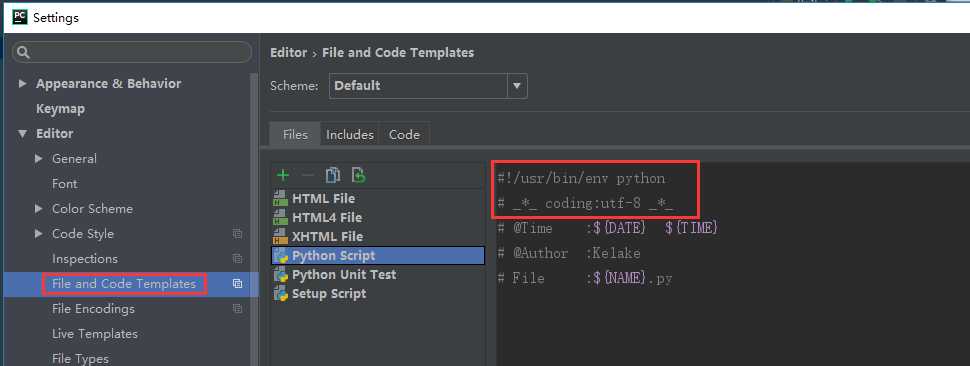Click the copy icon beside File Encodings
The image size is (970, 366).
pyautogui.click(x=238, y=309)
